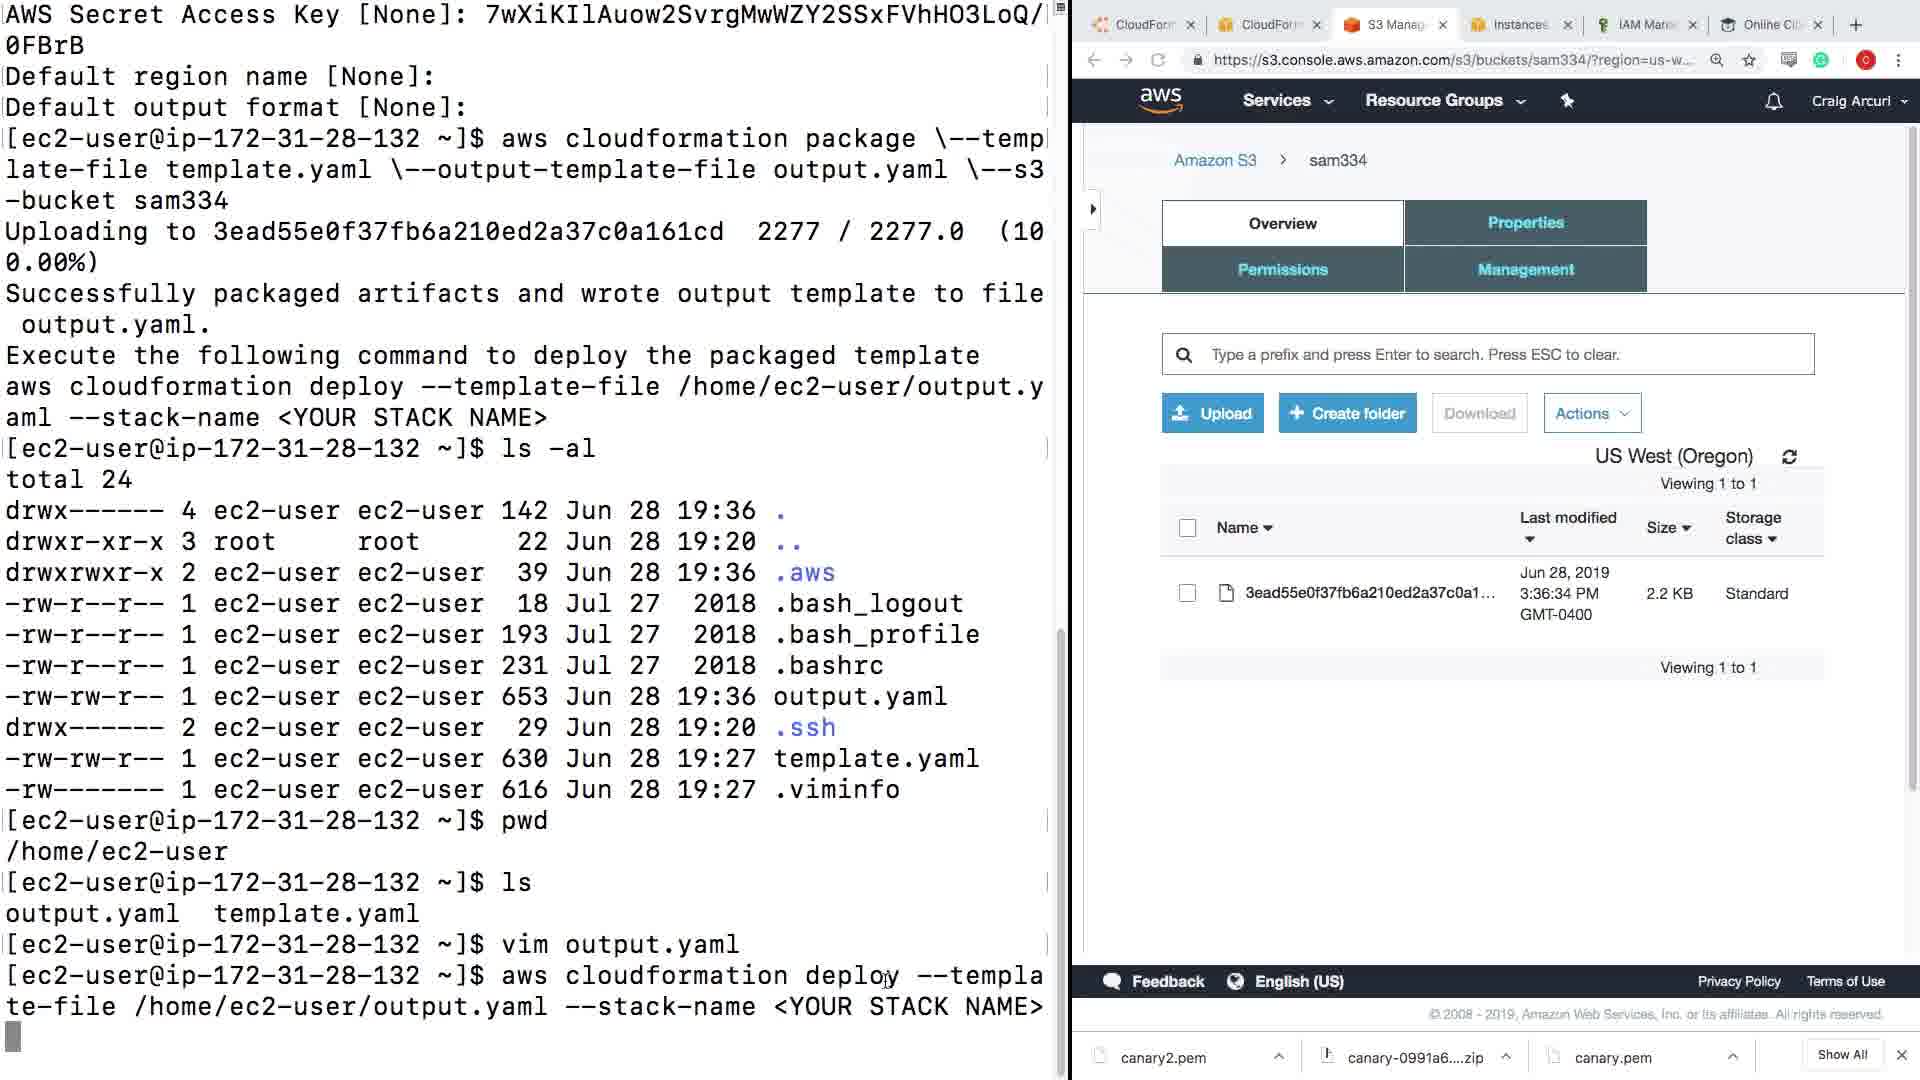Click the prefix search input field
The height and width of the screenshot is (1080, 1920).
[x=1500, y=354]
